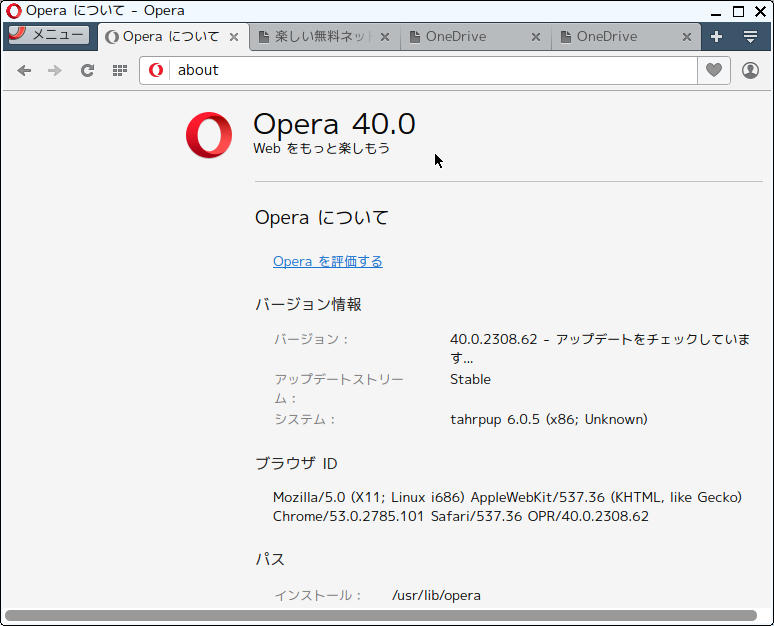
Task: Maximize the Opera window
Action: 738,11
